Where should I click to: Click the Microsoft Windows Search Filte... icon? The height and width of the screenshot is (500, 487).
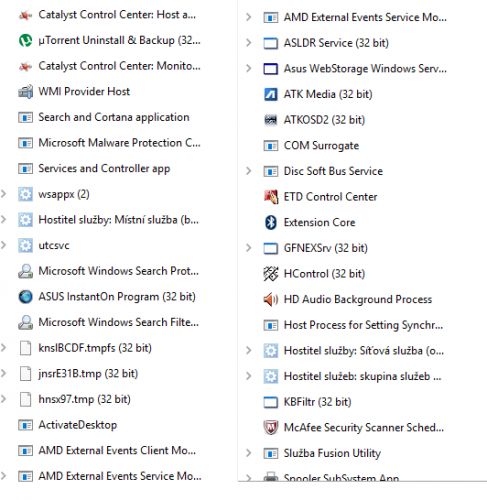pyautogui.click(x=25, y=322)
